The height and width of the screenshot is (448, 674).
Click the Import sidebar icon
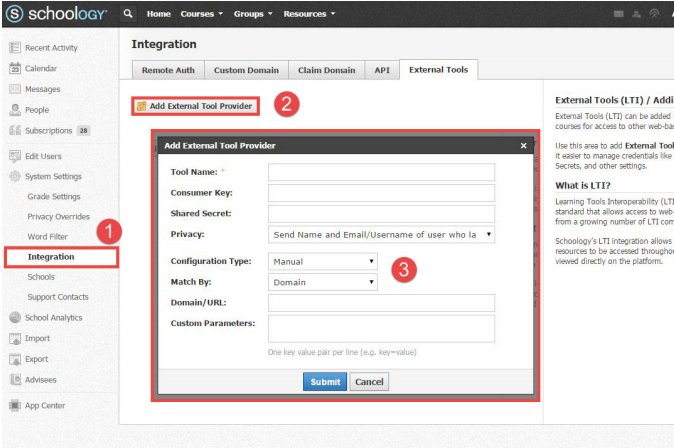pos(15,338)
